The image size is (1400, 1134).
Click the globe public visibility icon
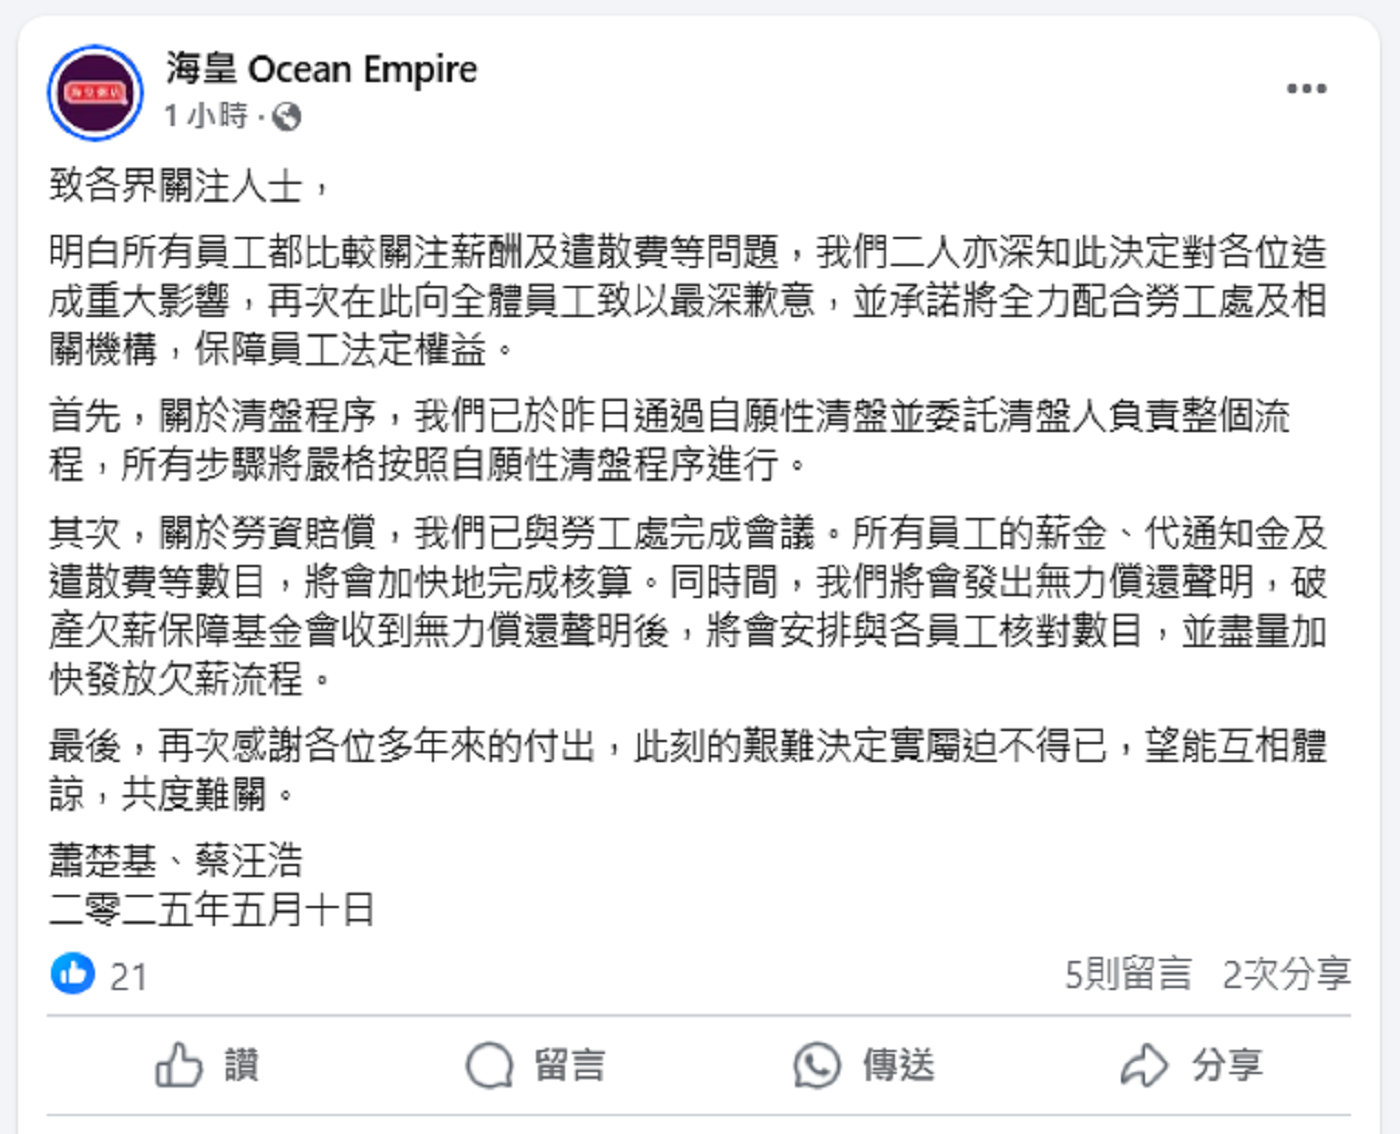point(287,117)
